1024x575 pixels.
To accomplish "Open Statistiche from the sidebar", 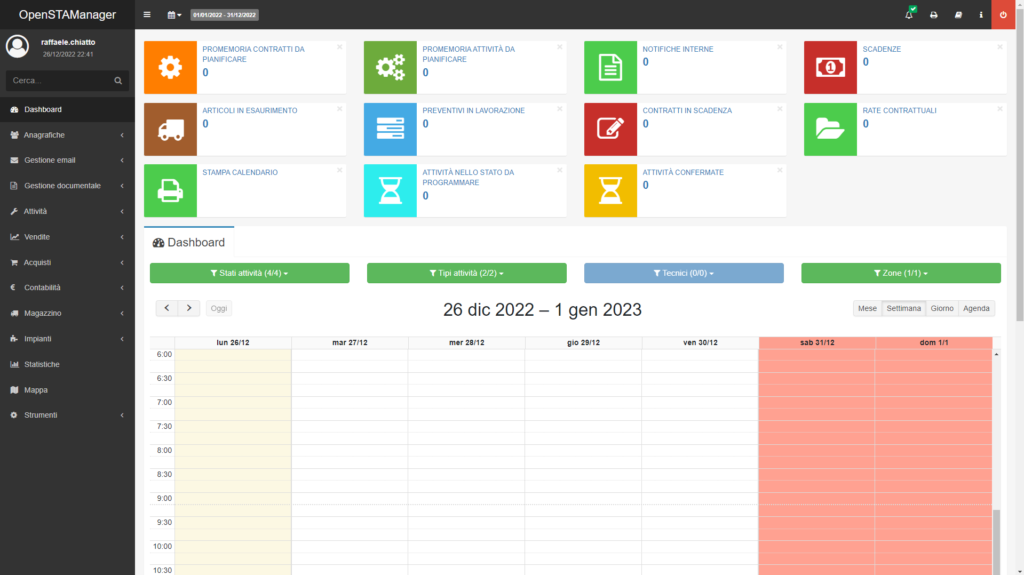I will click(x=42, y=364).
